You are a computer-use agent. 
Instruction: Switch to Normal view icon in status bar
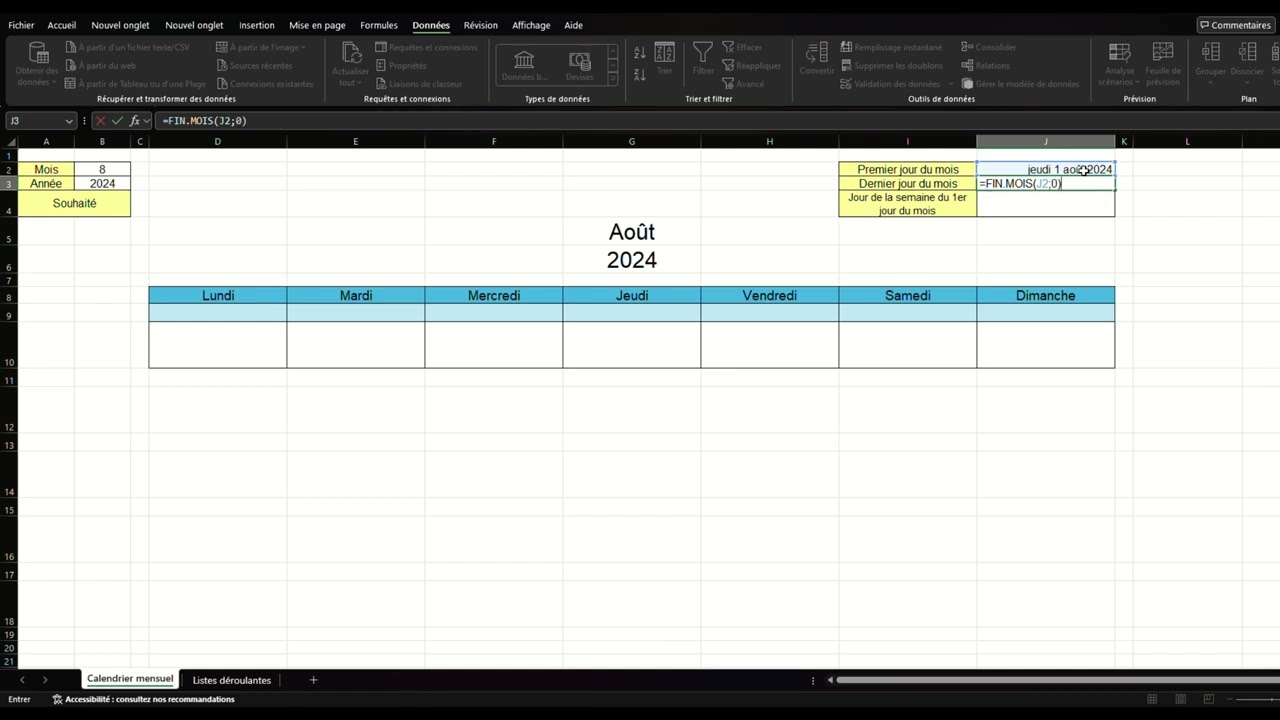[1152, 699]
